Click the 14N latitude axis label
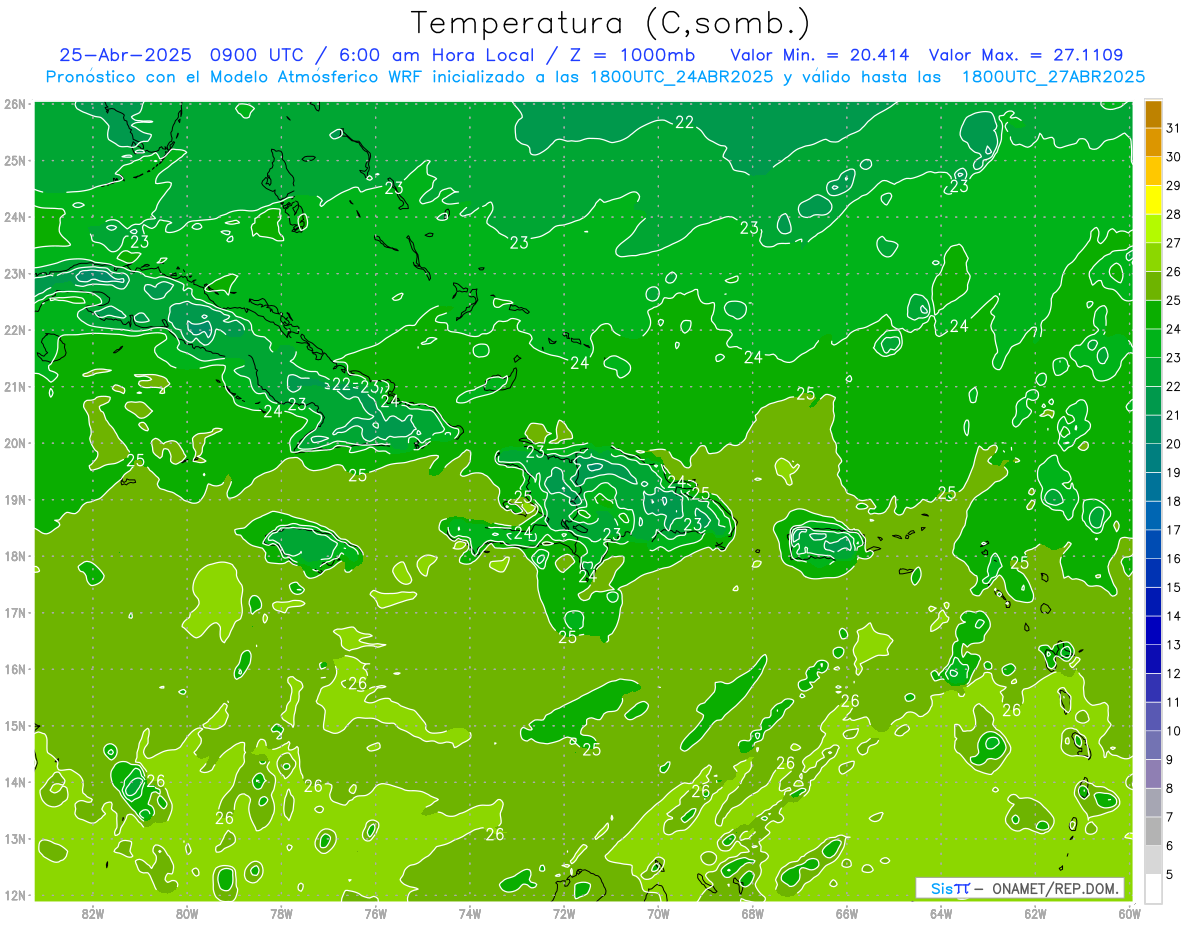The height and width of the screenshot is (927, 1200). [x=15, y=782]
